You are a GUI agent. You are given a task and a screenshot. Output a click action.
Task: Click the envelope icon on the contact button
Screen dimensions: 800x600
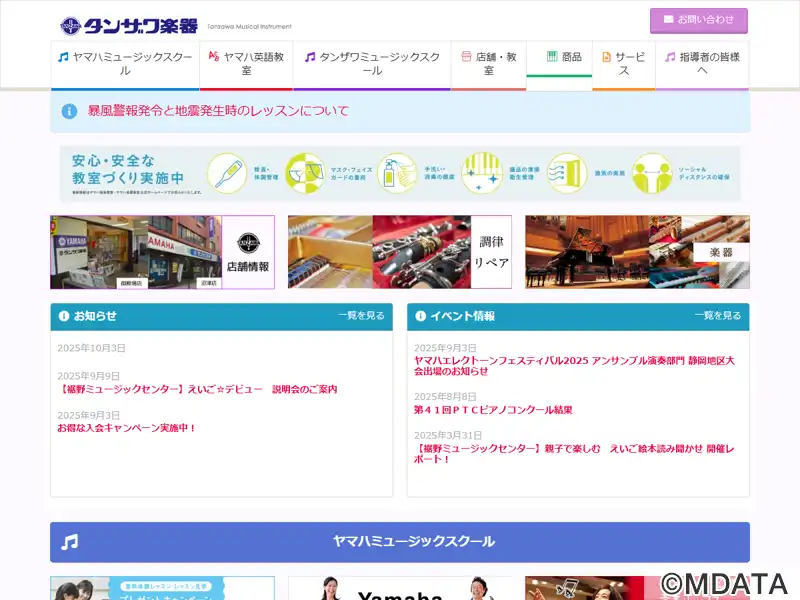point(668,20)
